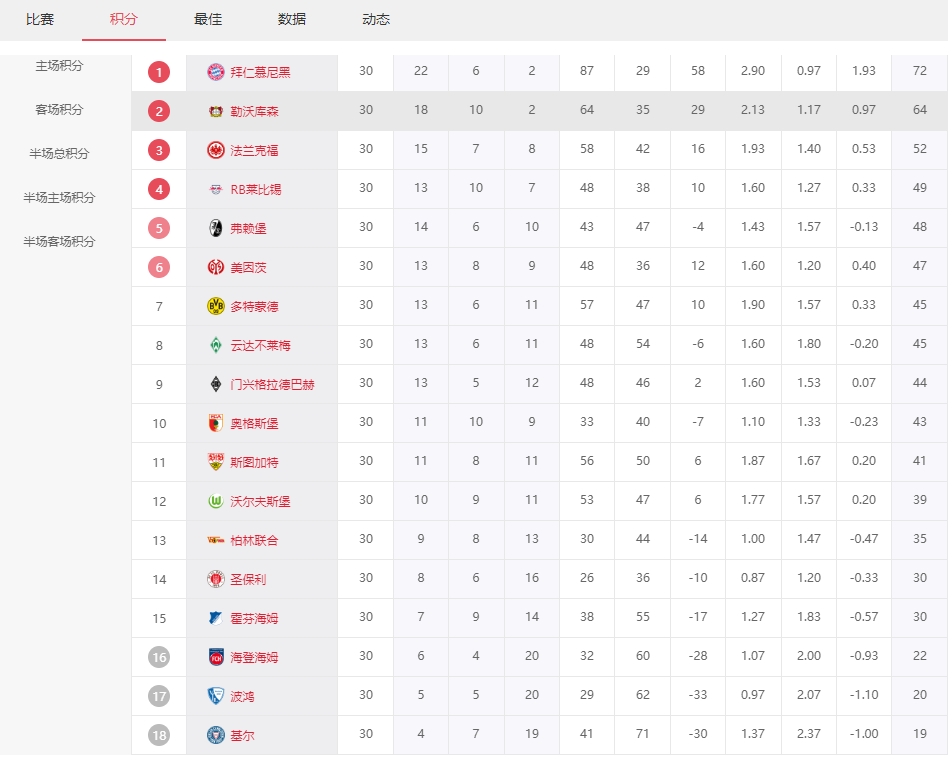Select the 数据 tab

[x=292, y=19]
